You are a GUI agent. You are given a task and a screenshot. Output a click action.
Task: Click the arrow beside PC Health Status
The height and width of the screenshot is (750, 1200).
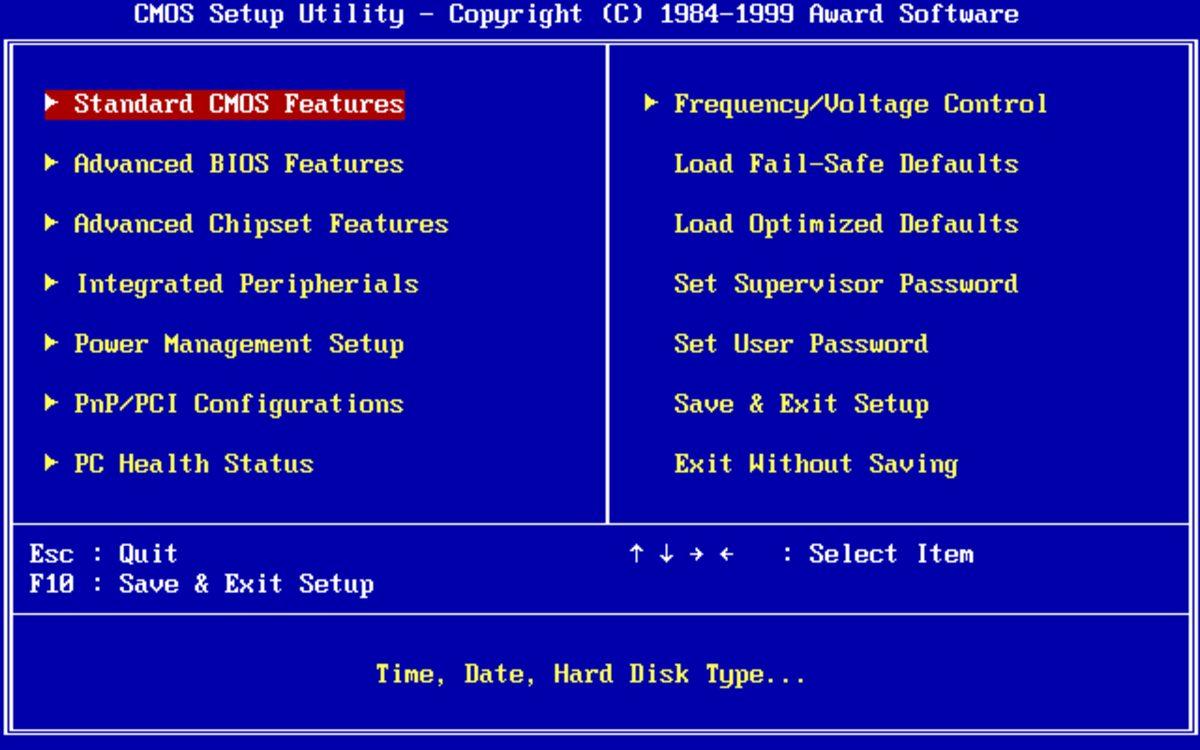click(x=51, y=464)
